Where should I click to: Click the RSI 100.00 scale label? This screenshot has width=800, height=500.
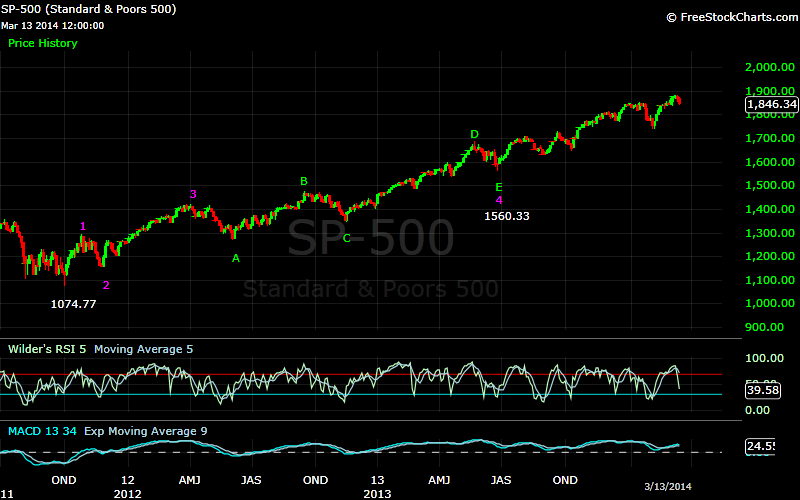[764, 358]
